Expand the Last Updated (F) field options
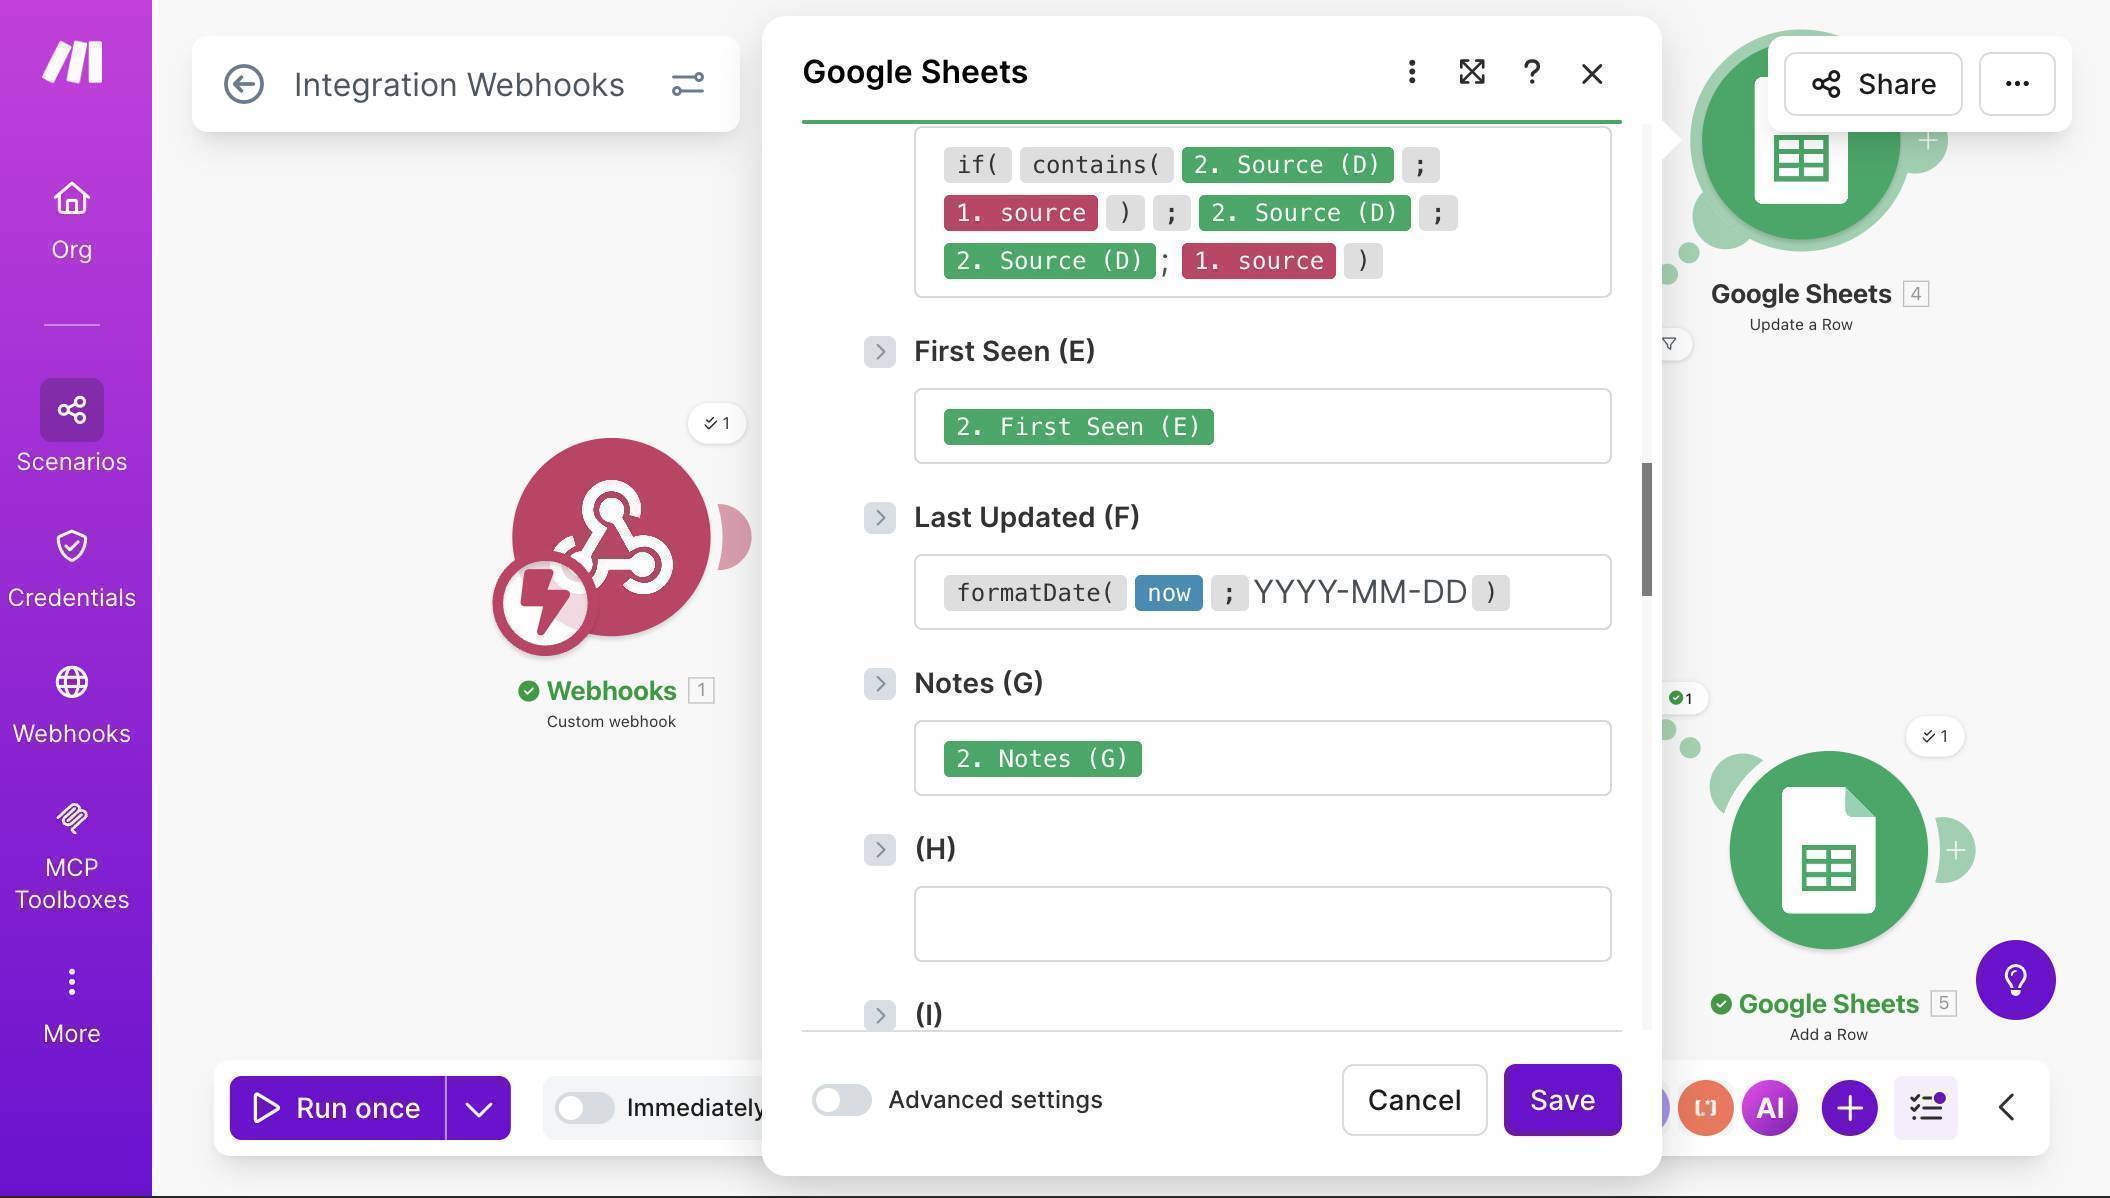The height and width of the screenshot is (1198, 2110). coord(879,518)
